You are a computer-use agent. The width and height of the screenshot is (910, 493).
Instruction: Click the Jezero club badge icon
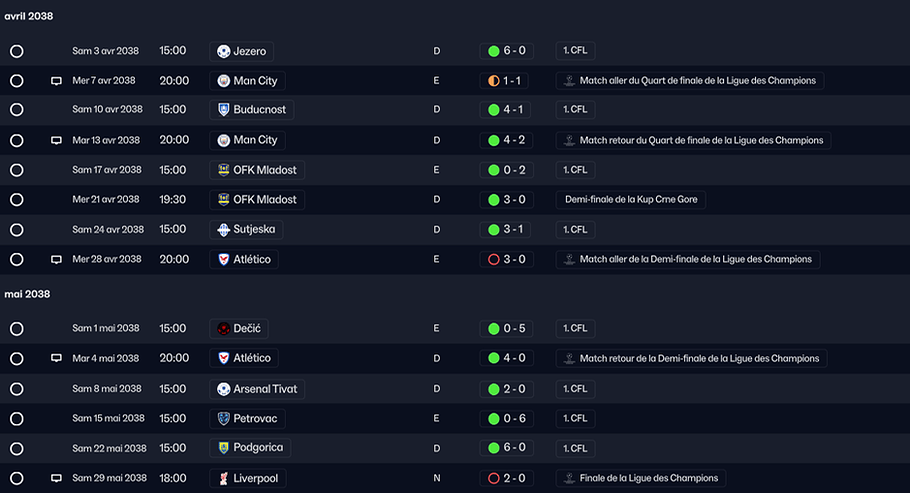[x=223, y=51]
